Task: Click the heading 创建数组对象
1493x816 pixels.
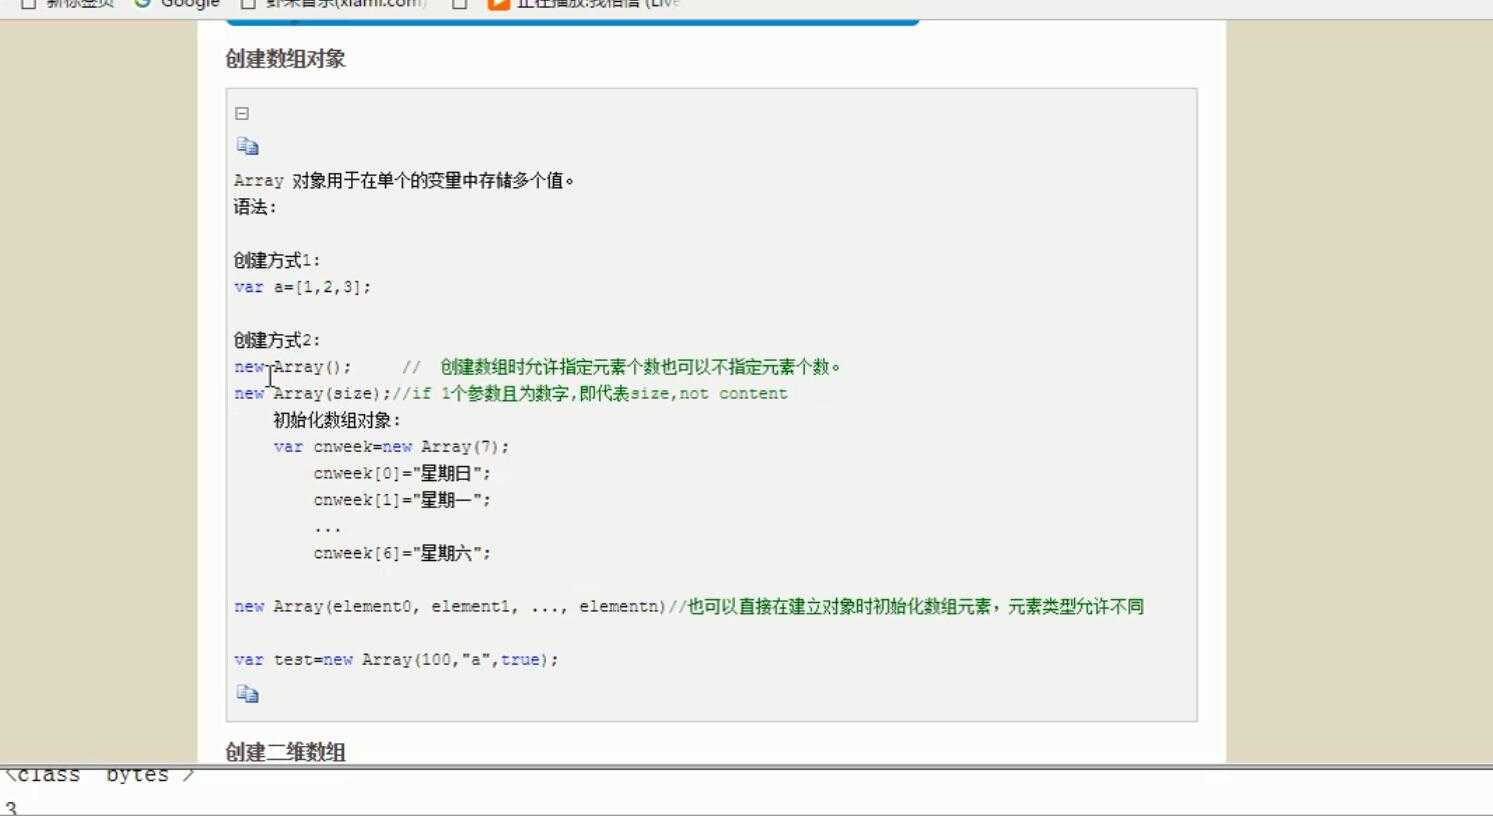Action: 285,59
